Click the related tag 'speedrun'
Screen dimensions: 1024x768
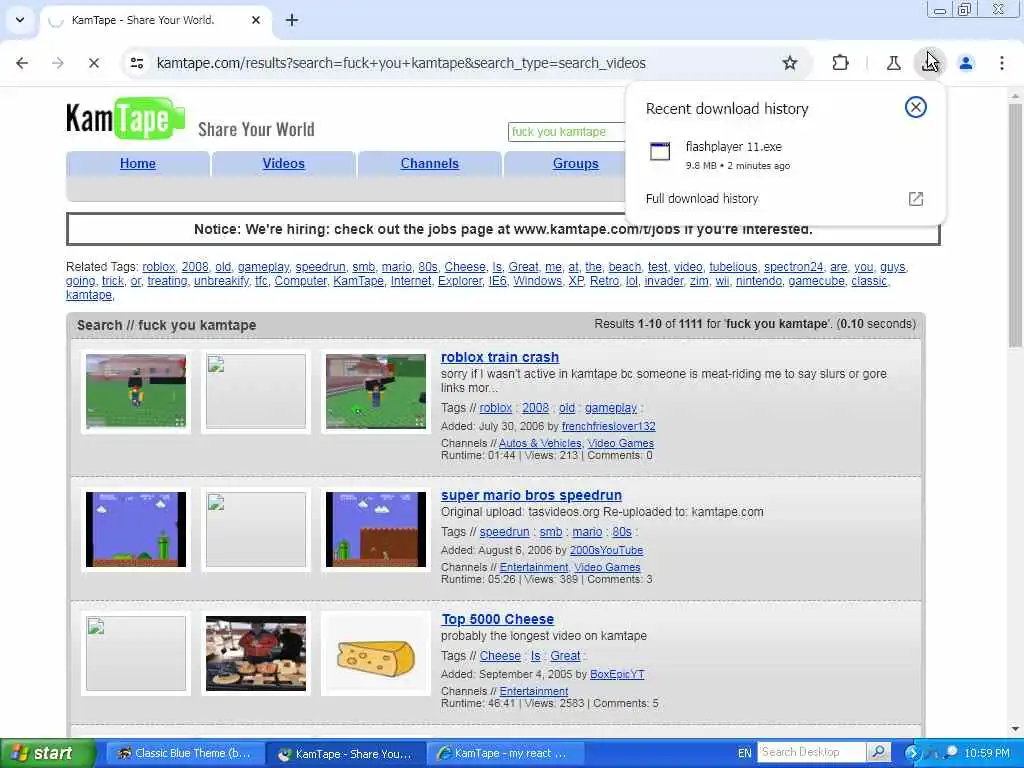click(x=320, y=266)
